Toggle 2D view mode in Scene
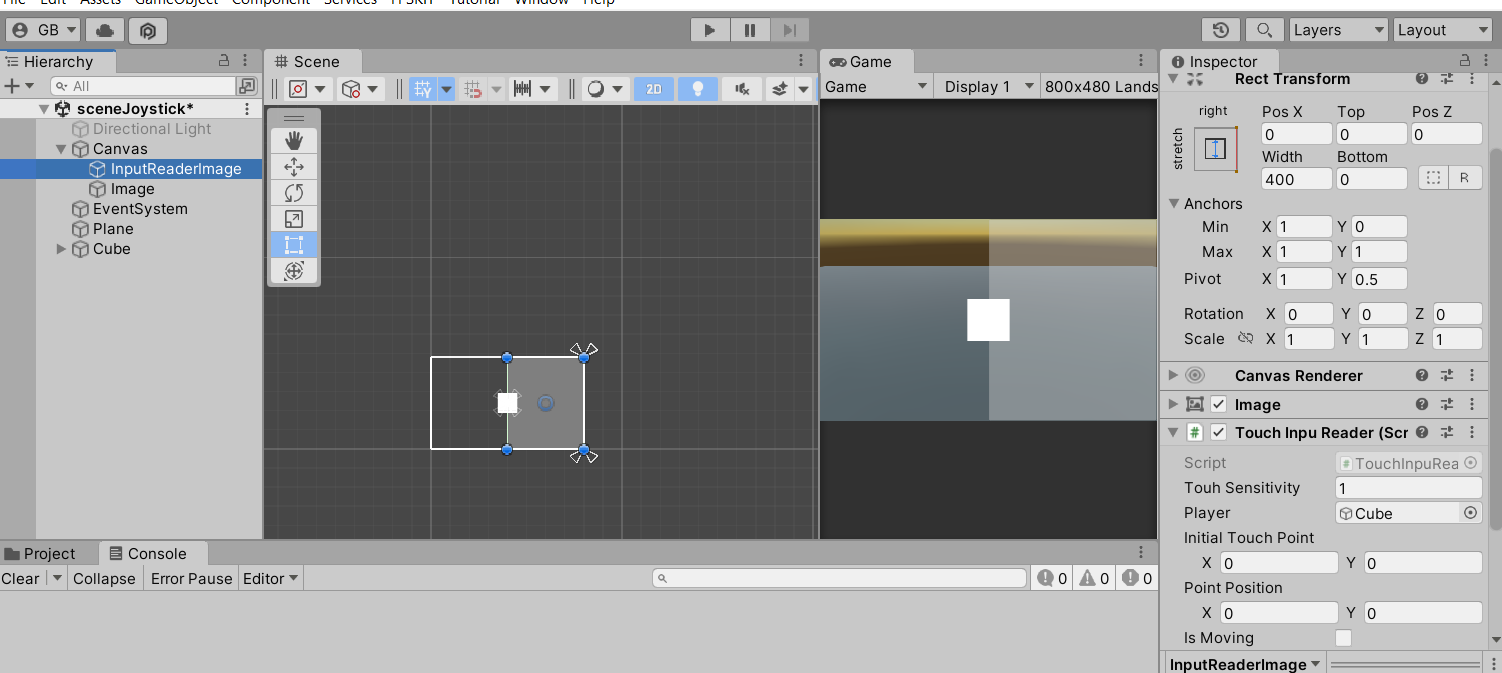Screen dimensions: 1502x673 tap(653, 89)
